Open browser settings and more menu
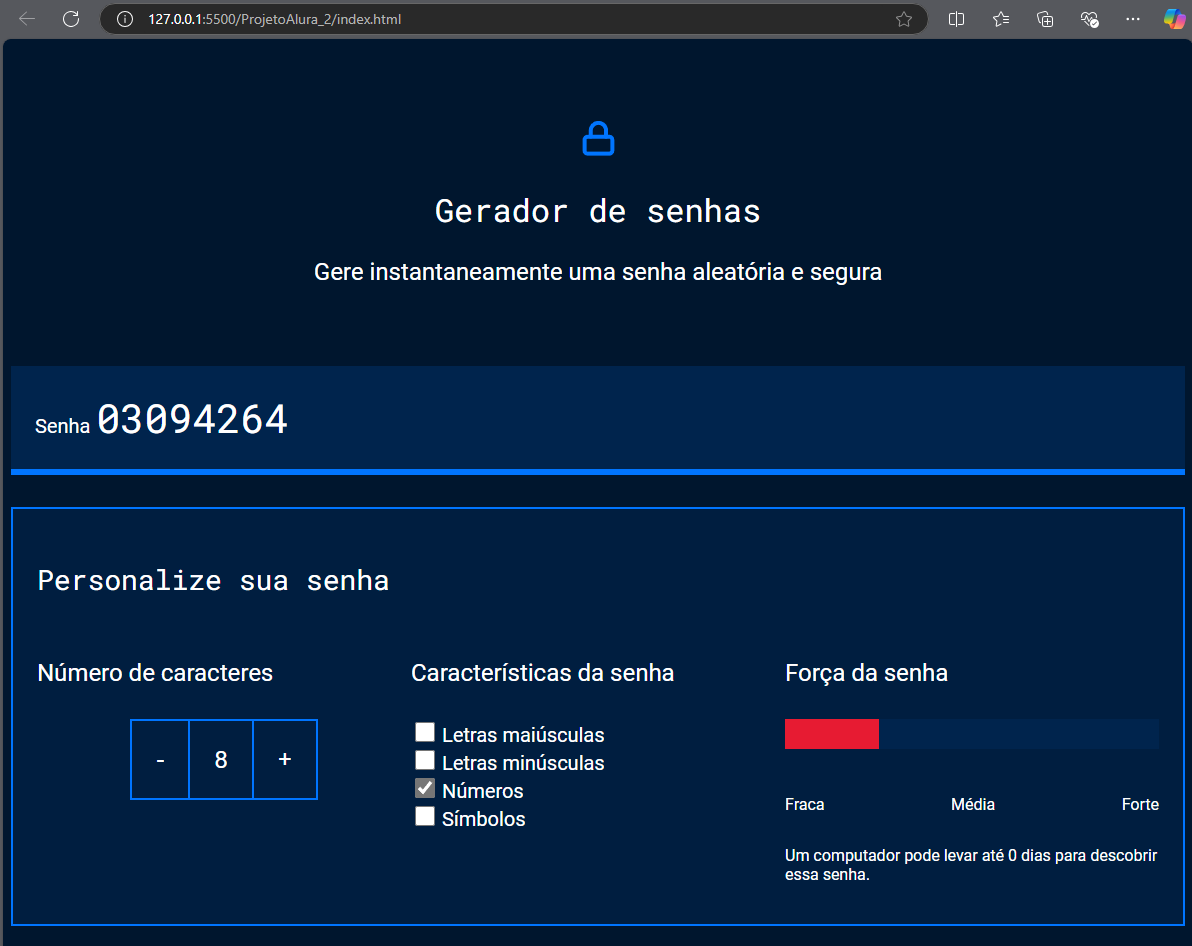The height and width of the screenshot is (946, 1192). (1133, 19)
